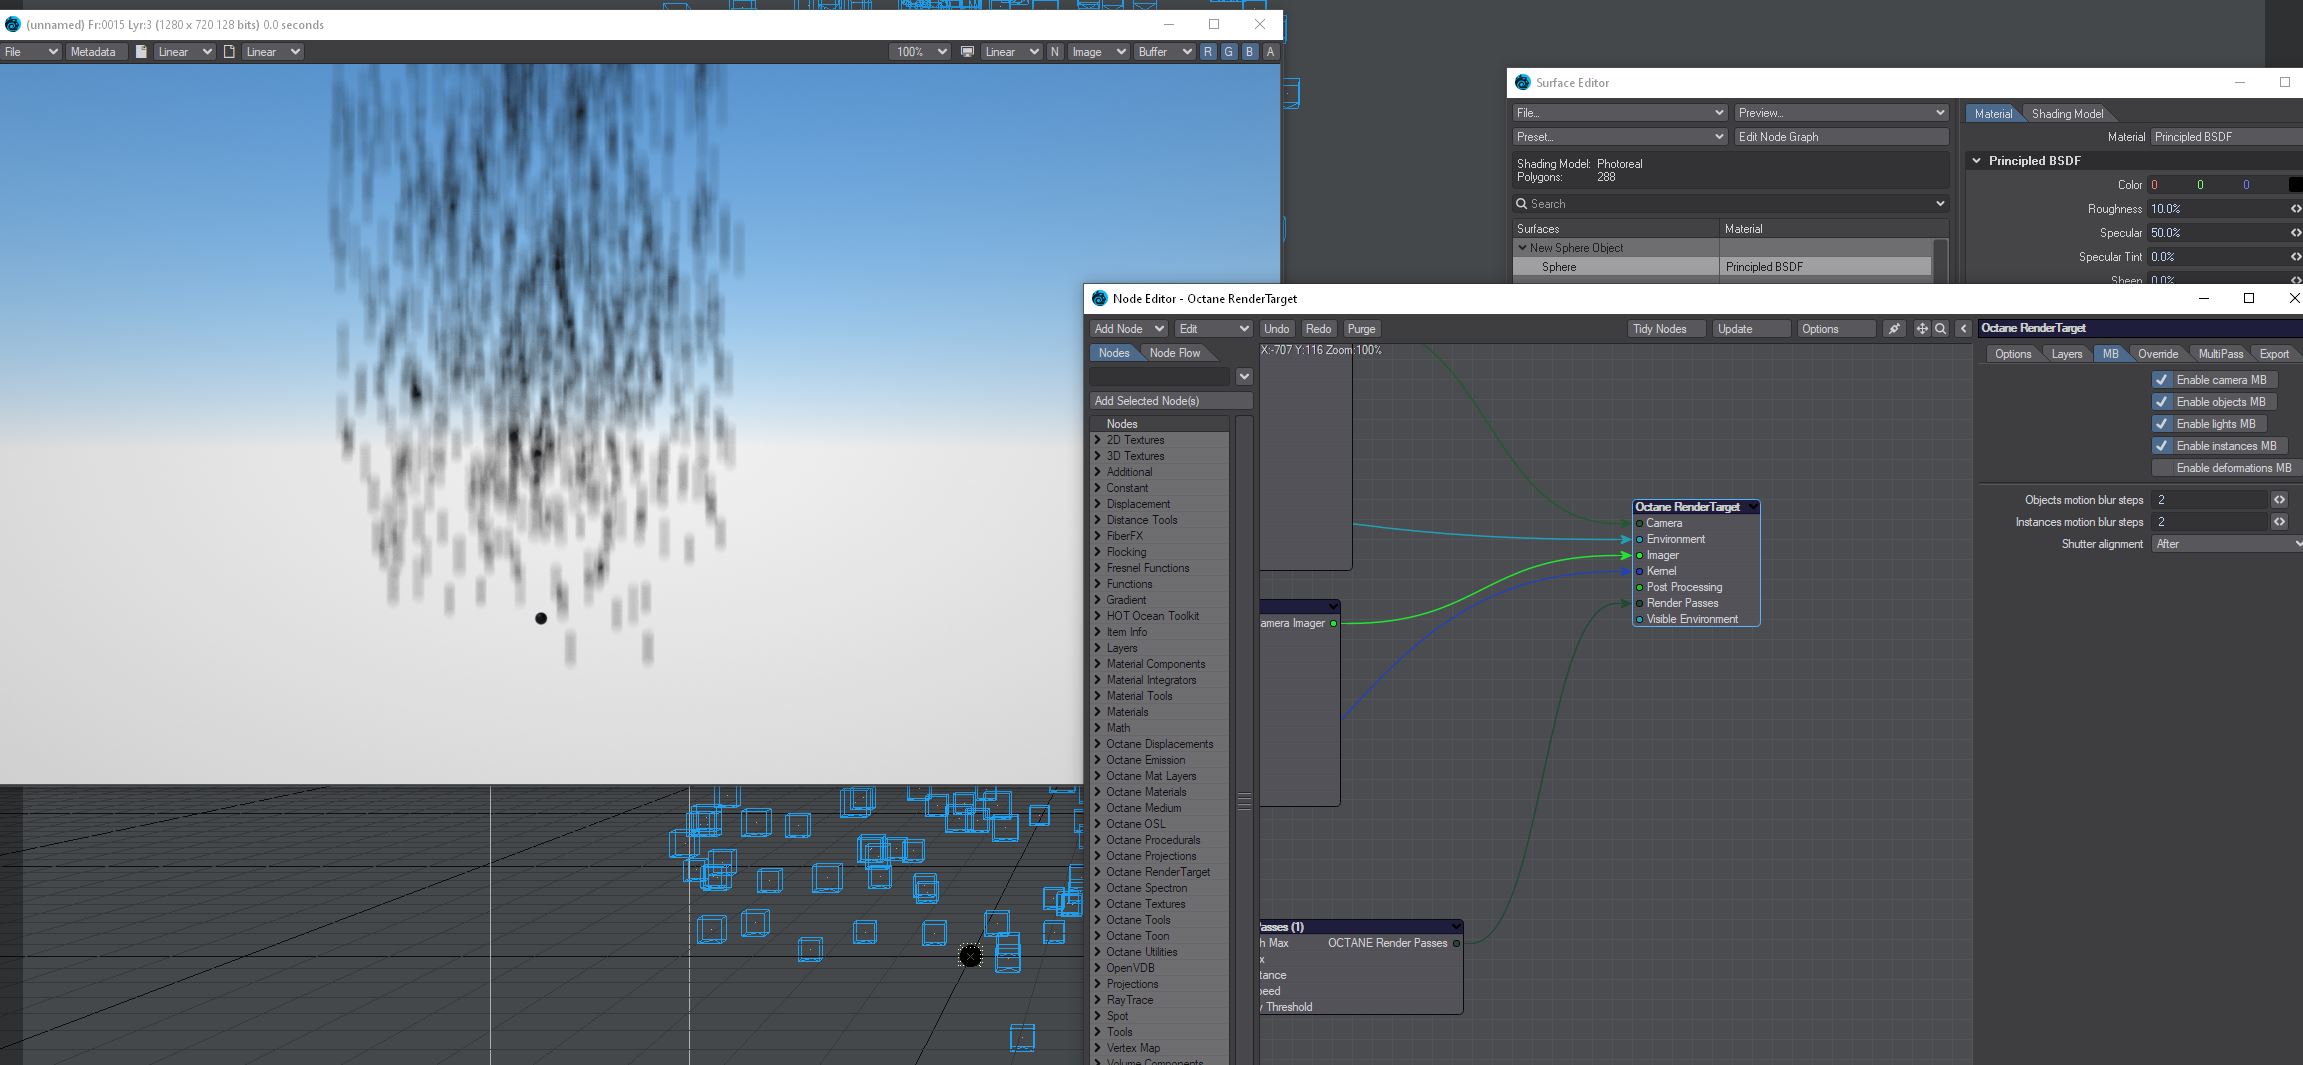Click the Render Passes input socket on the node
2303x1065 pixels.
1639,603
